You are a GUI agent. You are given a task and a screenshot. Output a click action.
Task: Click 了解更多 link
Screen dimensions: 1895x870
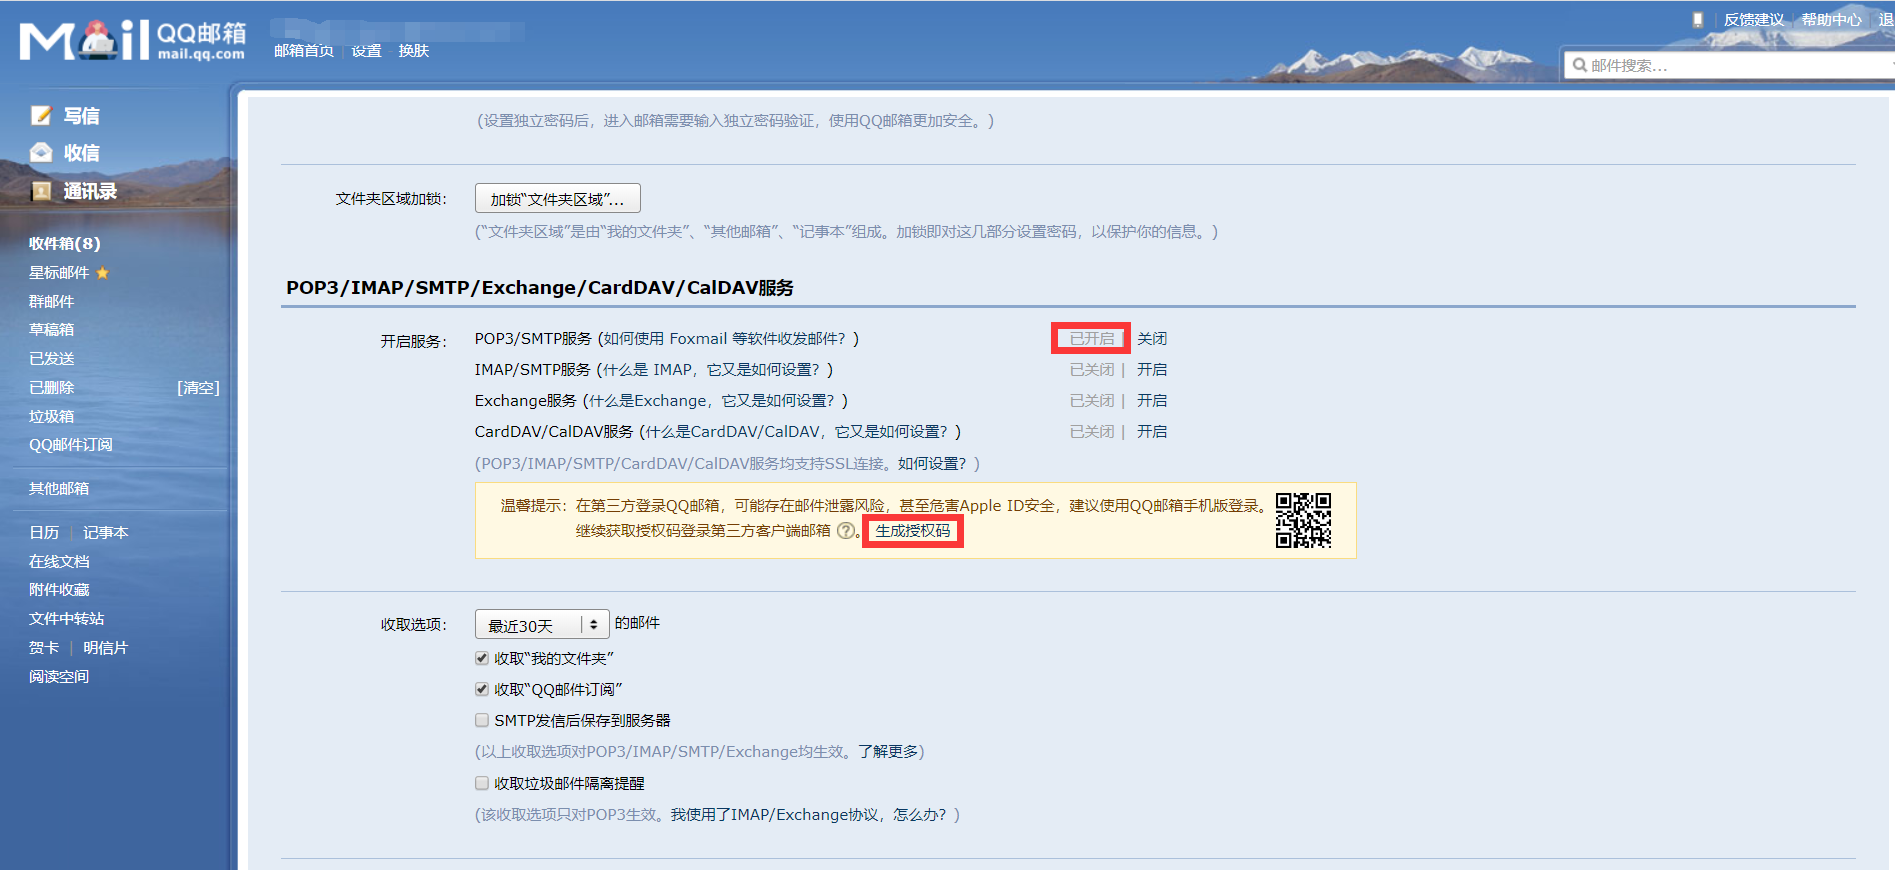pos(888,752)
